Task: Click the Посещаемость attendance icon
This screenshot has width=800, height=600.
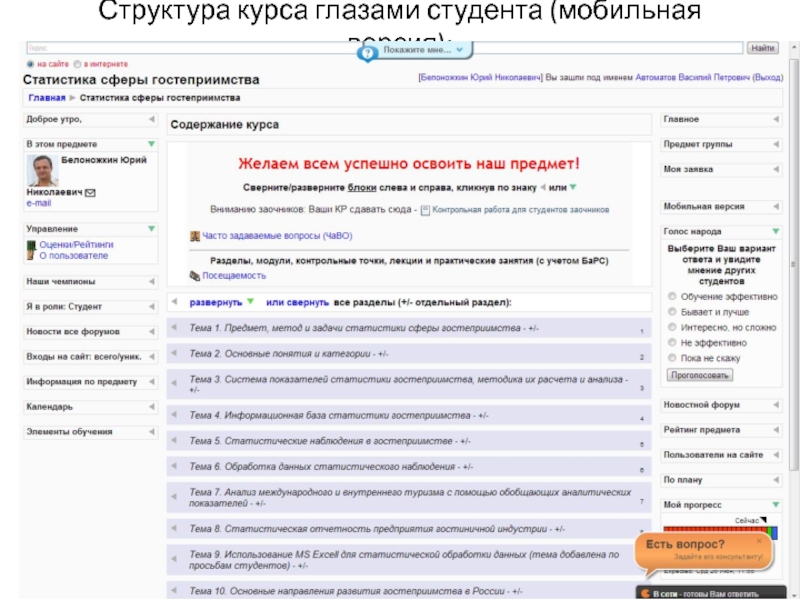Action: [195, 275]
